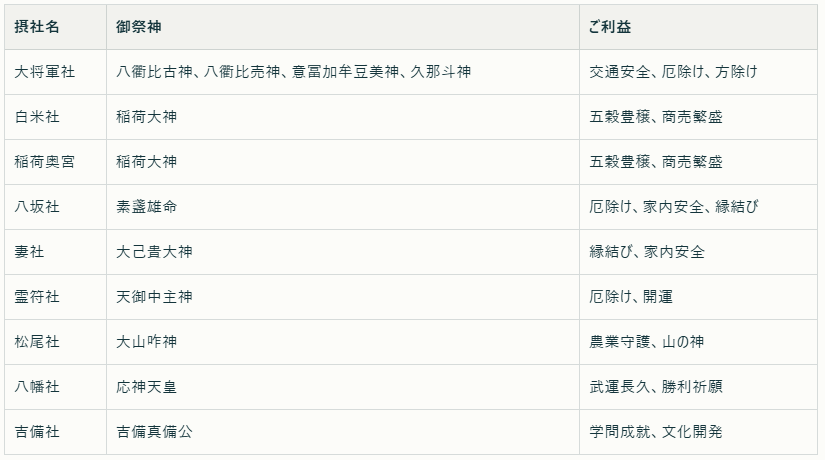The height and width of the screenshot is (460, 825).
Task: Click the ご利益 column header
Action: pyautogui.click(x=610, y=27)
